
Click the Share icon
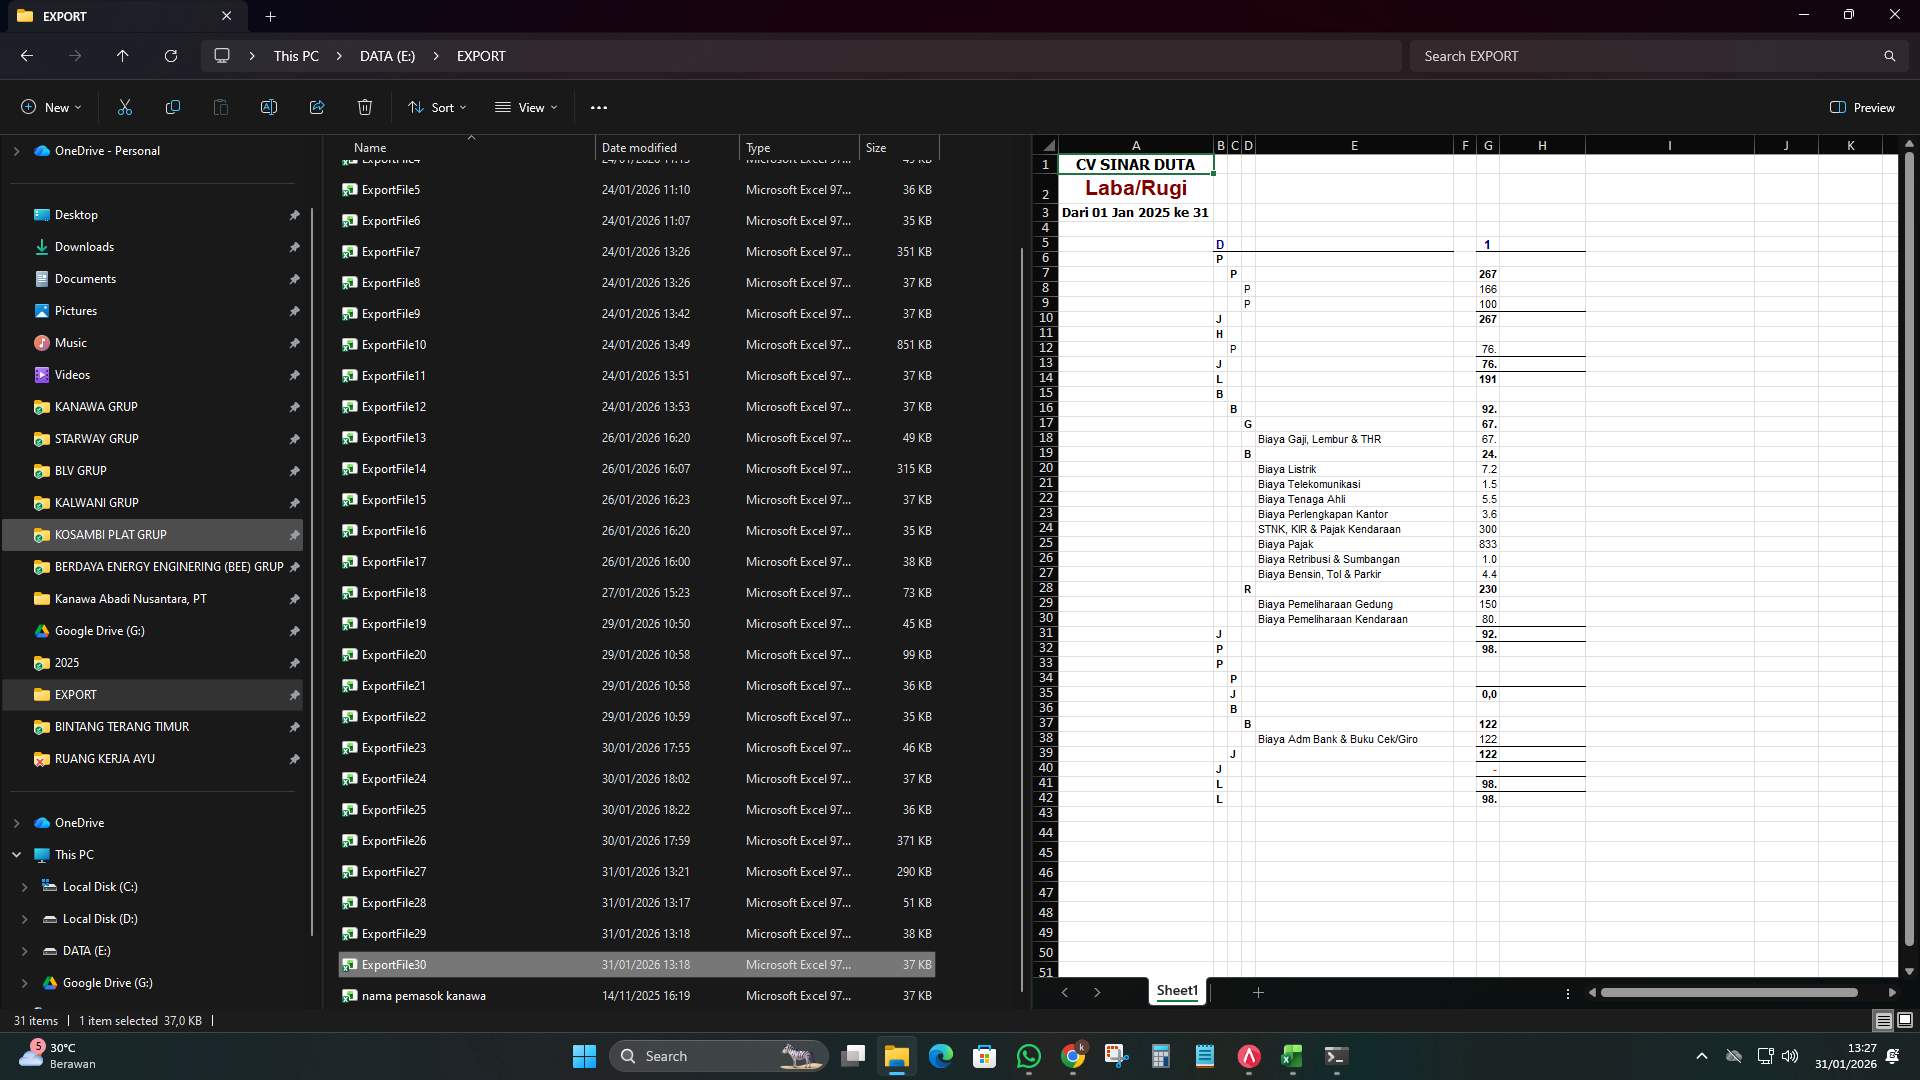point(316,107)
